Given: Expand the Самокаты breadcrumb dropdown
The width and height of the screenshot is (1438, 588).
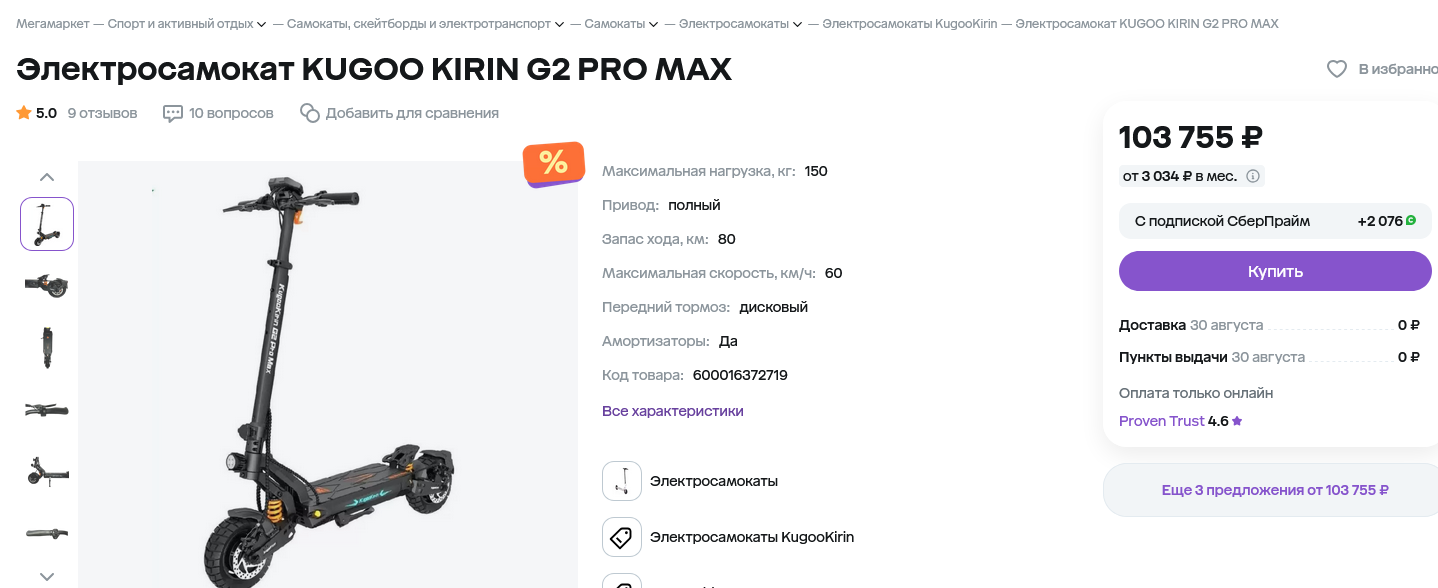Looking at the screenshot, I should 653,24.
